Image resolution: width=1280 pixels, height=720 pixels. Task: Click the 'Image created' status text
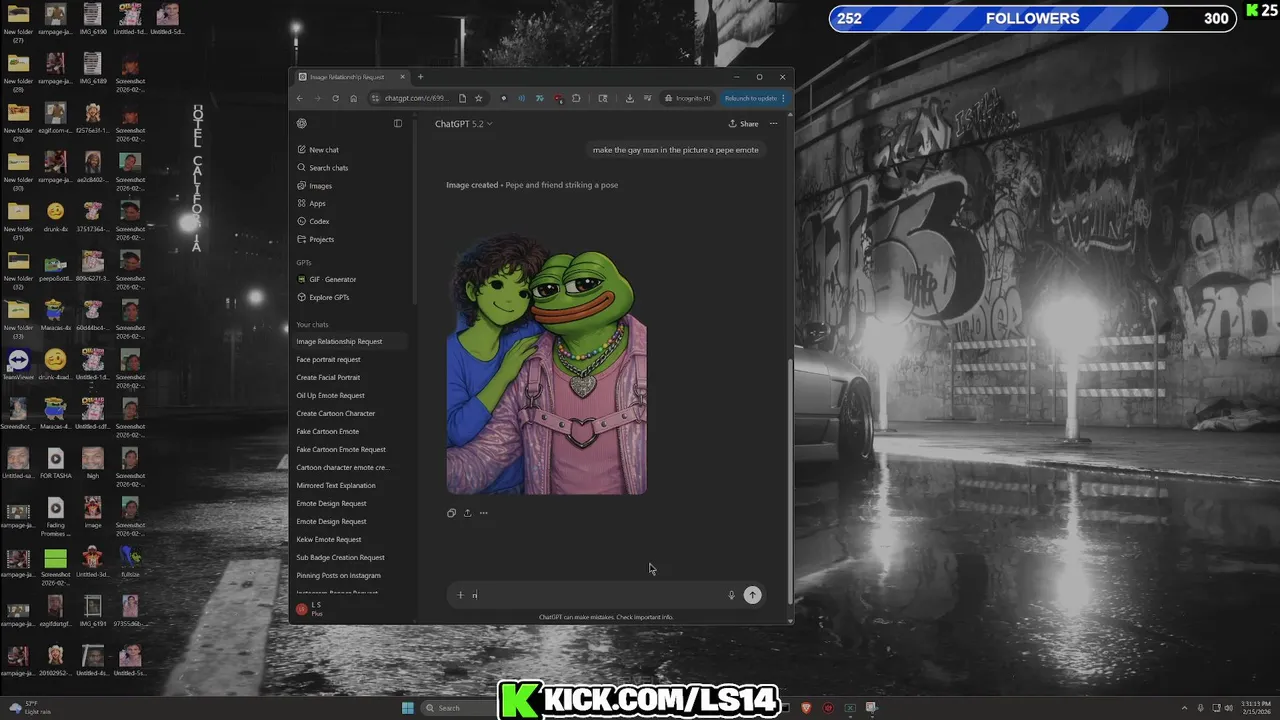(x=472, y=185)
